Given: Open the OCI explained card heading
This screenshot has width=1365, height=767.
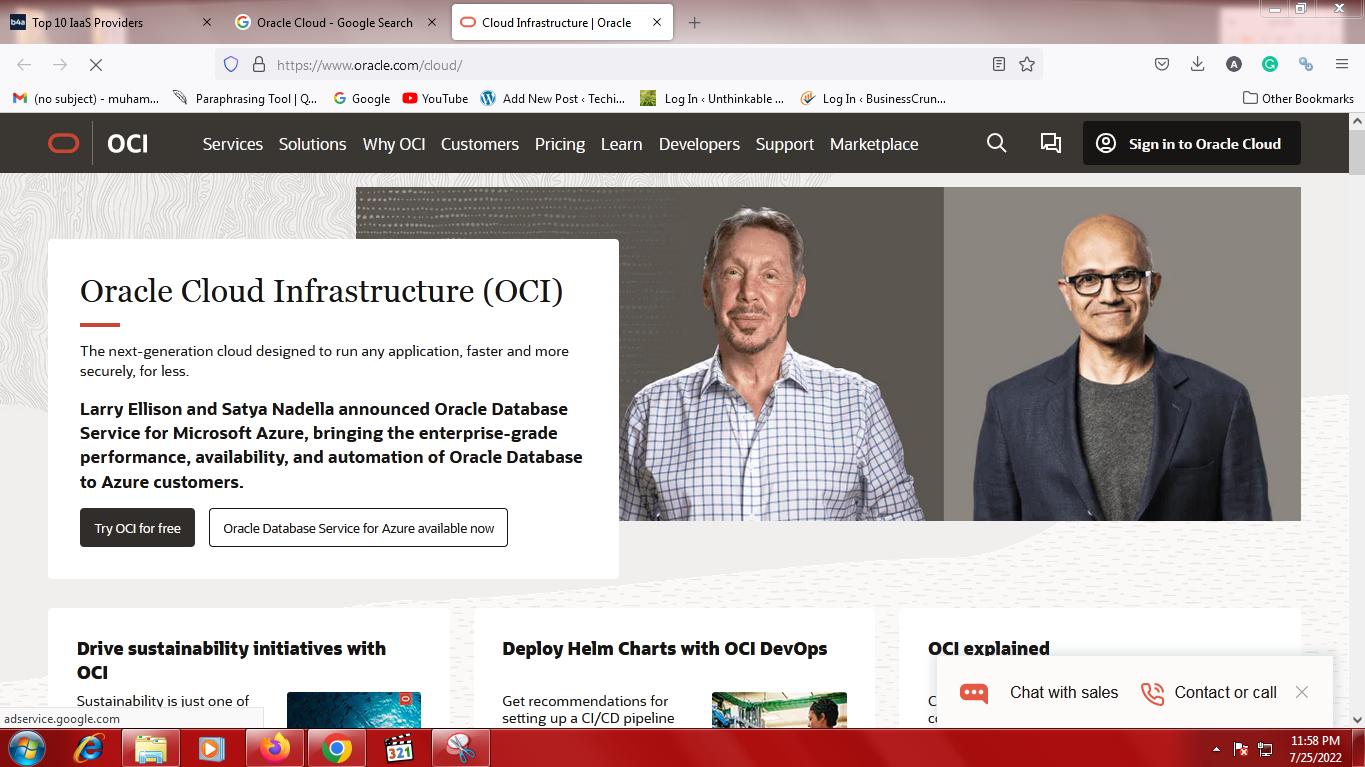Looking at the screenshot, I should pos(989,648).
